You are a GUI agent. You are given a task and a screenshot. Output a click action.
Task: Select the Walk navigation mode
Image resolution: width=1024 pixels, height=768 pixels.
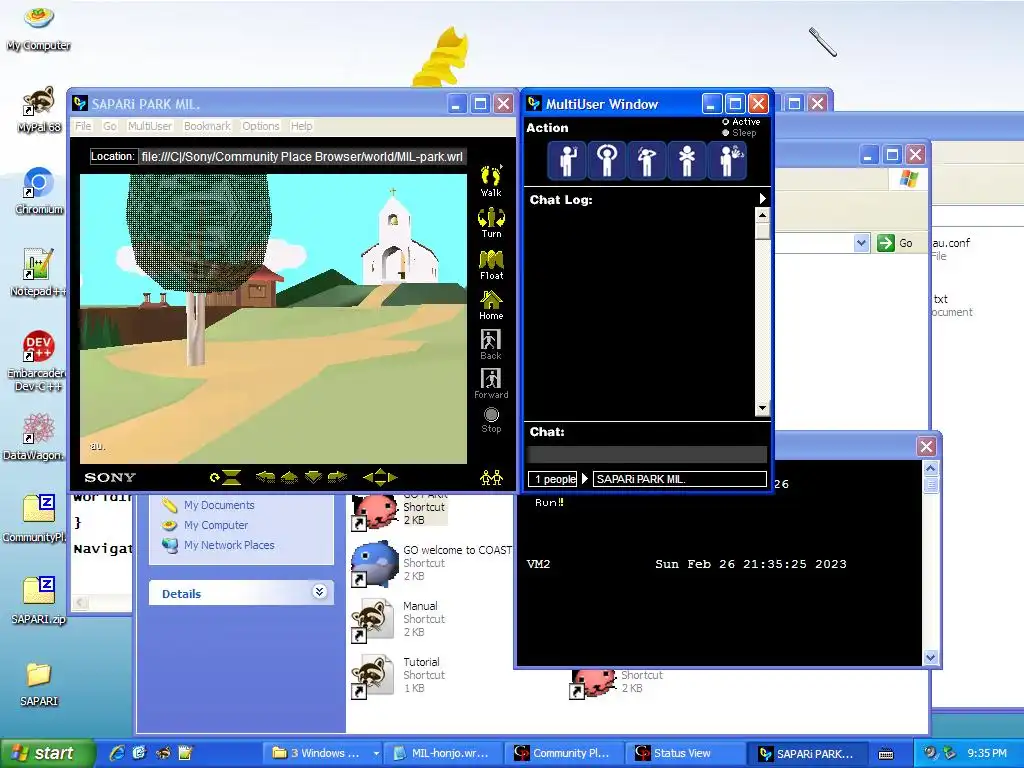click(x=491, y=181)
